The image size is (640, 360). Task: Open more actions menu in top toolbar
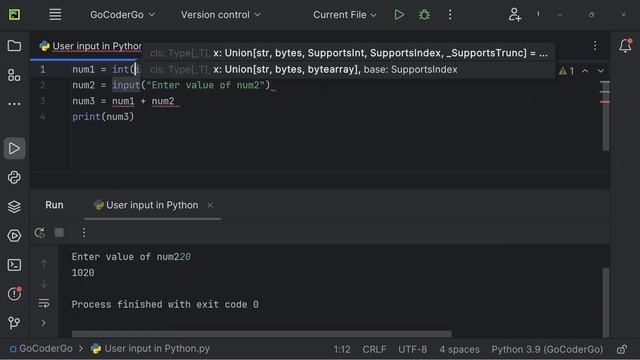pos(450,15)
